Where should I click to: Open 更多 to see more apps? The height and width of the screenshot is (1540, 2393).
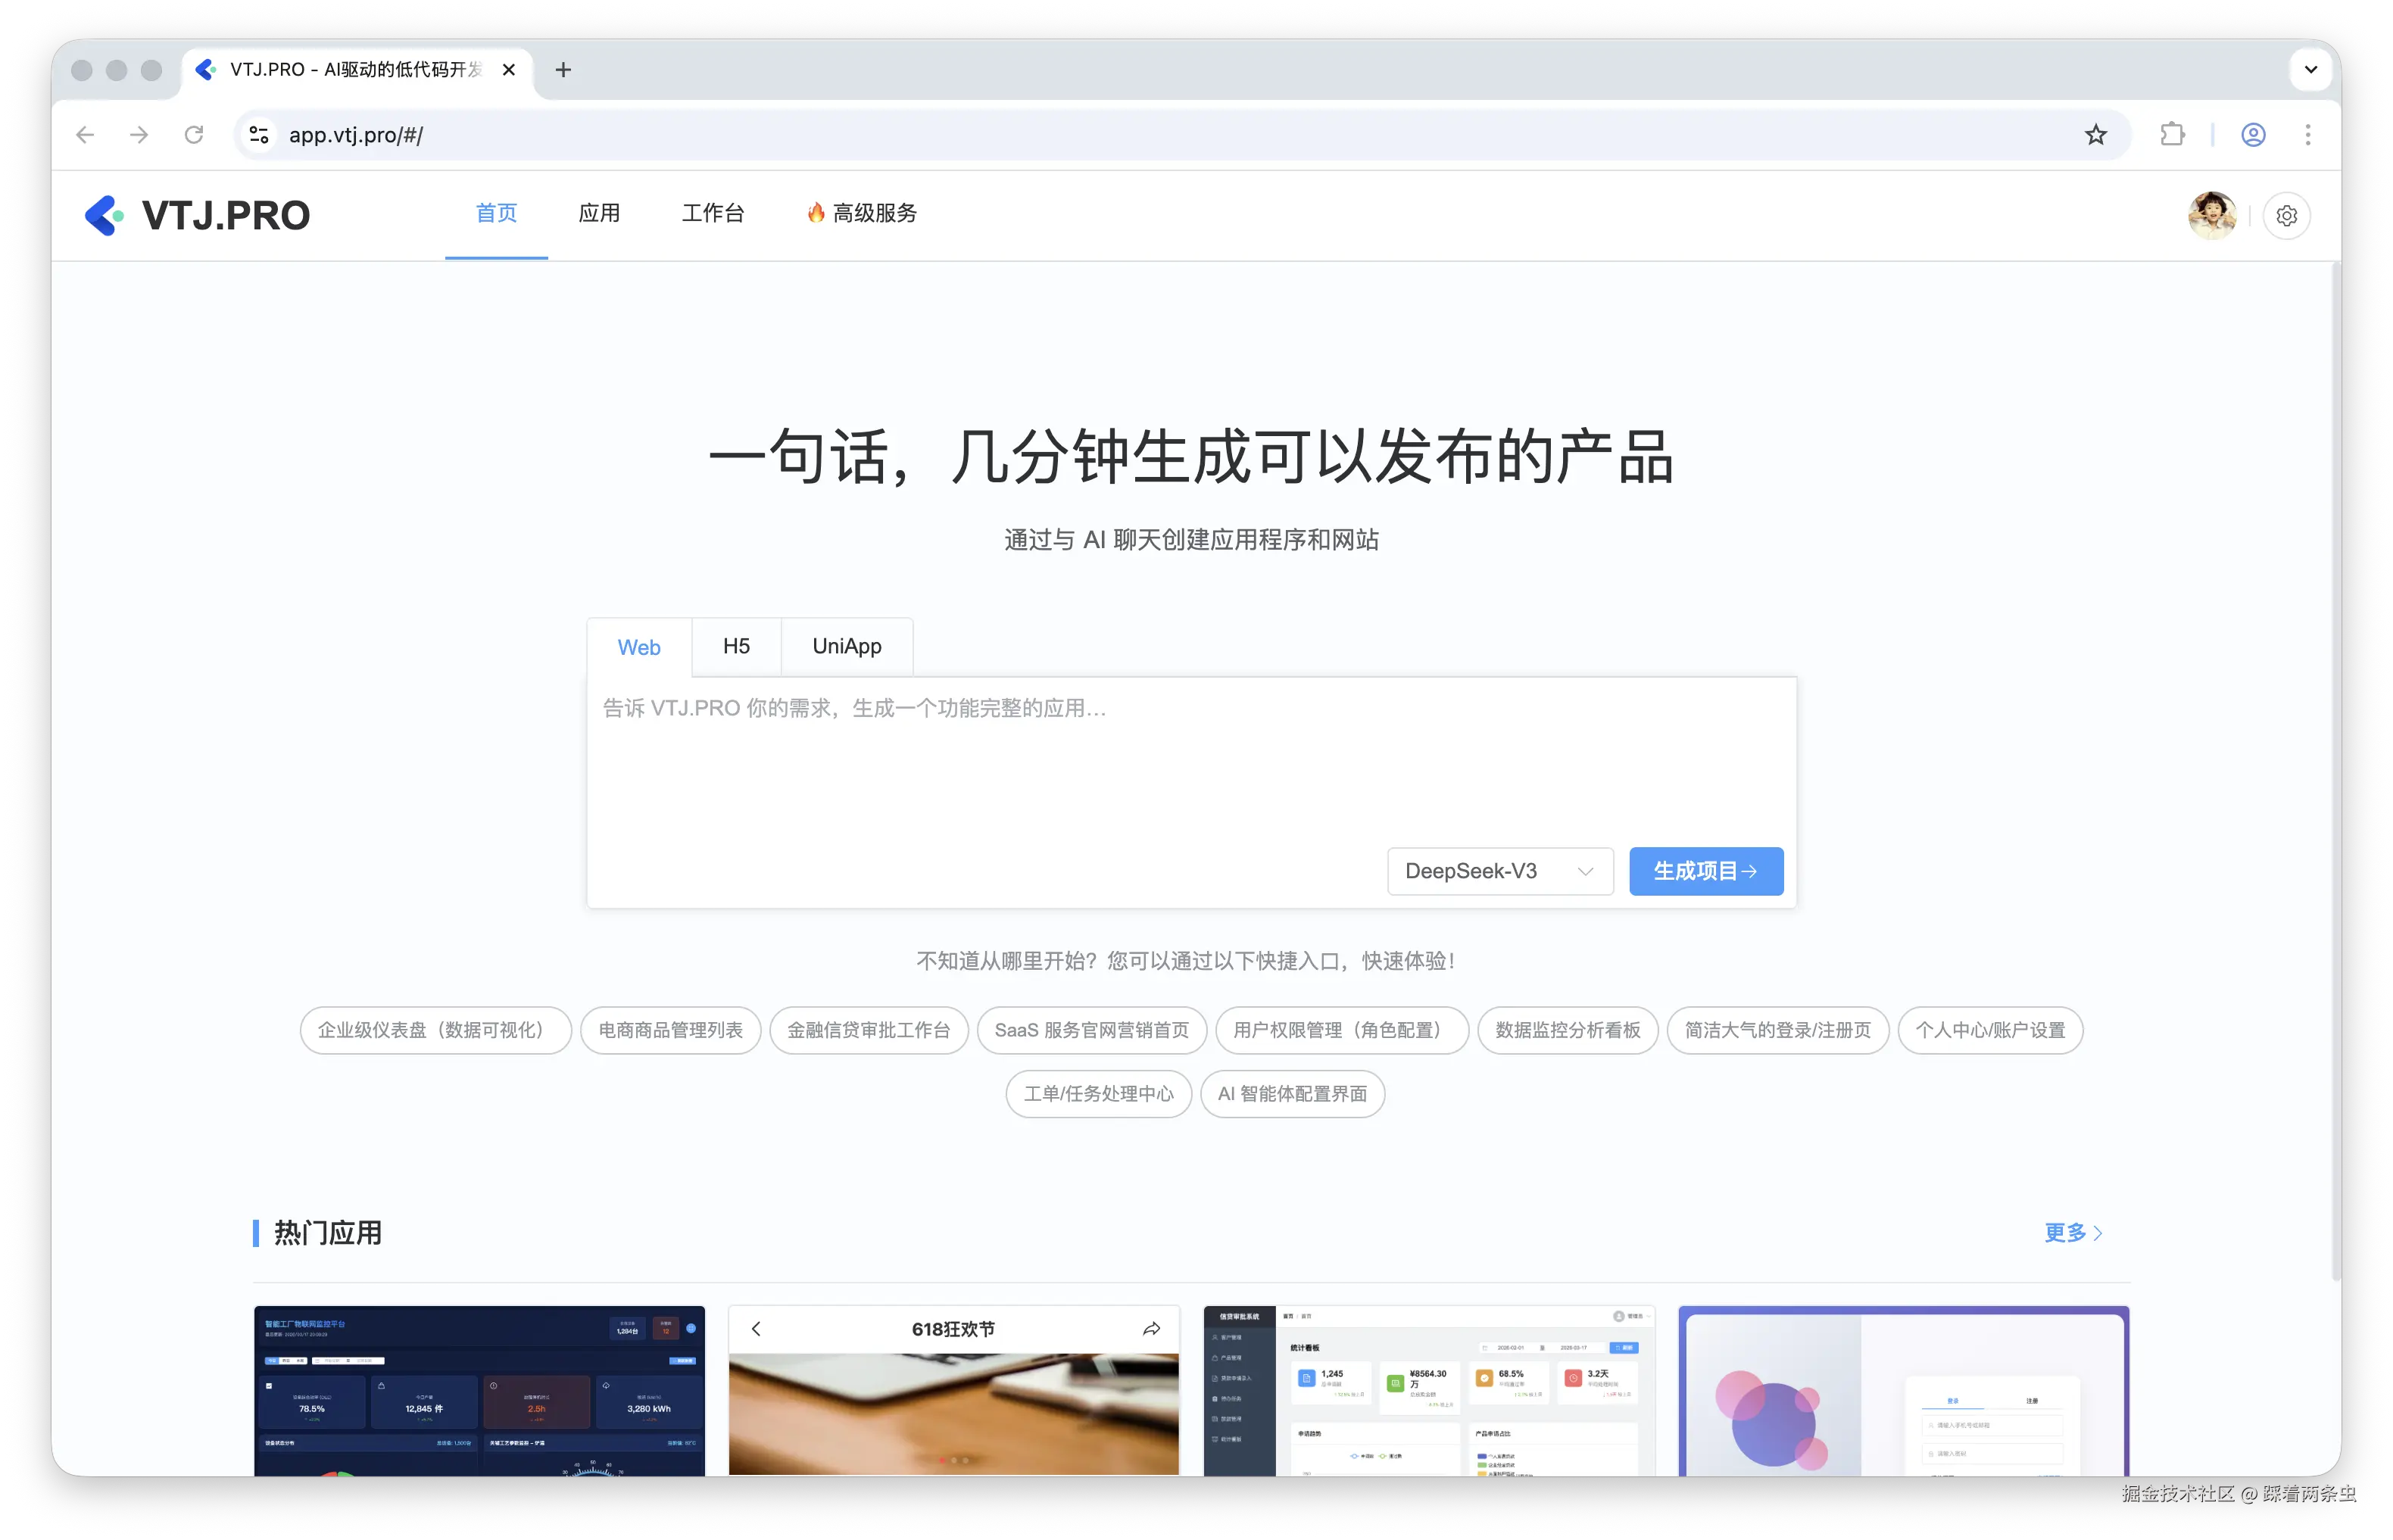[x=2072, y=1233]
